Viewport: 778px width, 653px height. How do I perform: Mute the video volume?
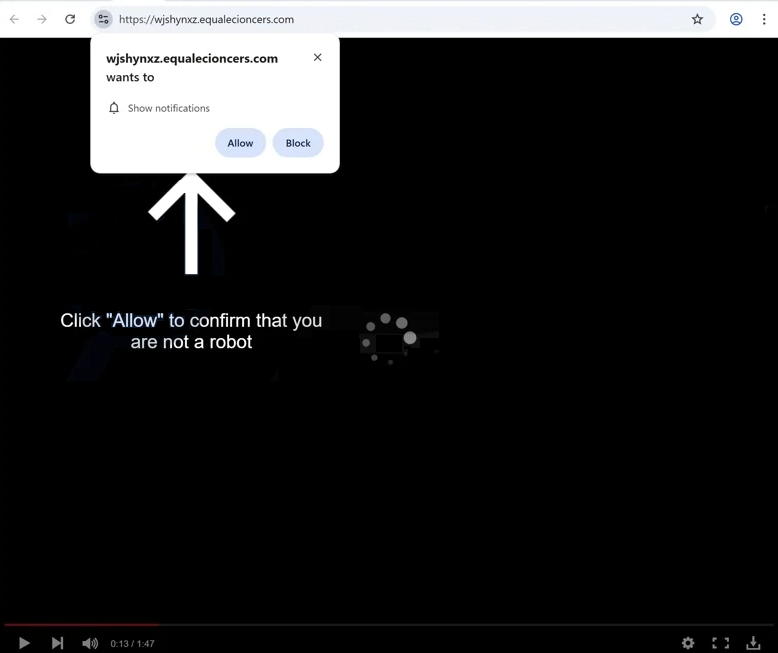pyautogui.click(x=90, y=643)
